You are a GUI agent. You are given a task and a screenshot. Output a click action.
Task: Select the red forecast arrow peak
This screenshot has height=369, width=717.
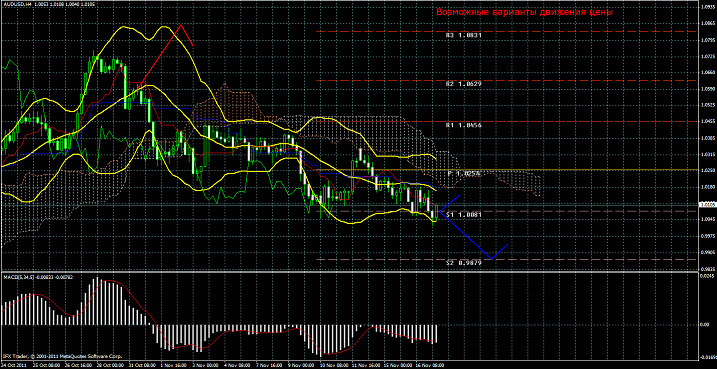pos(181,25)
